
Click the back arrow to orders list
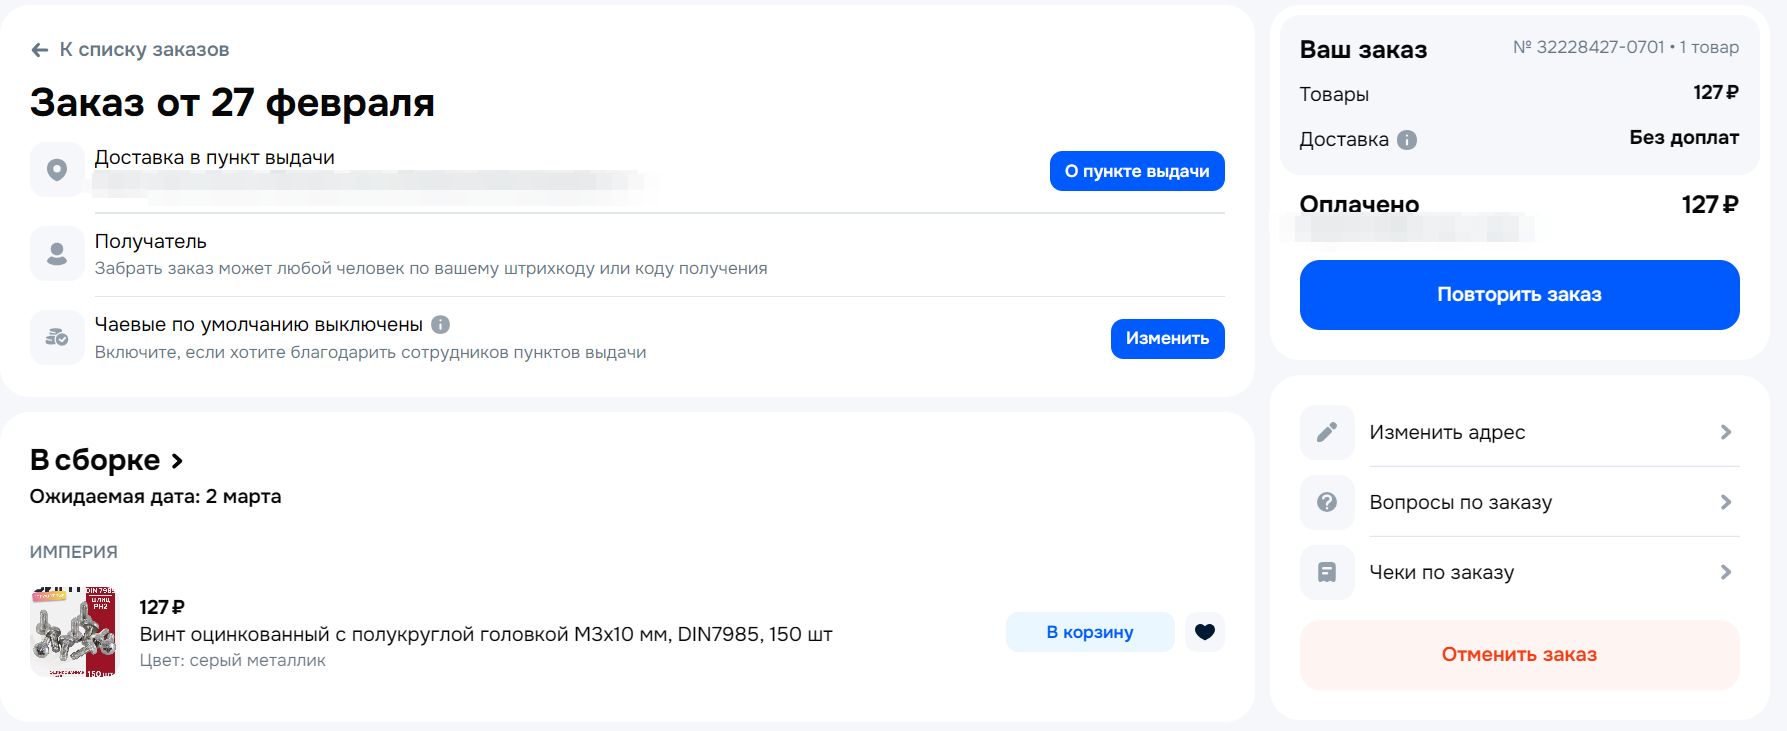point(40,50)
